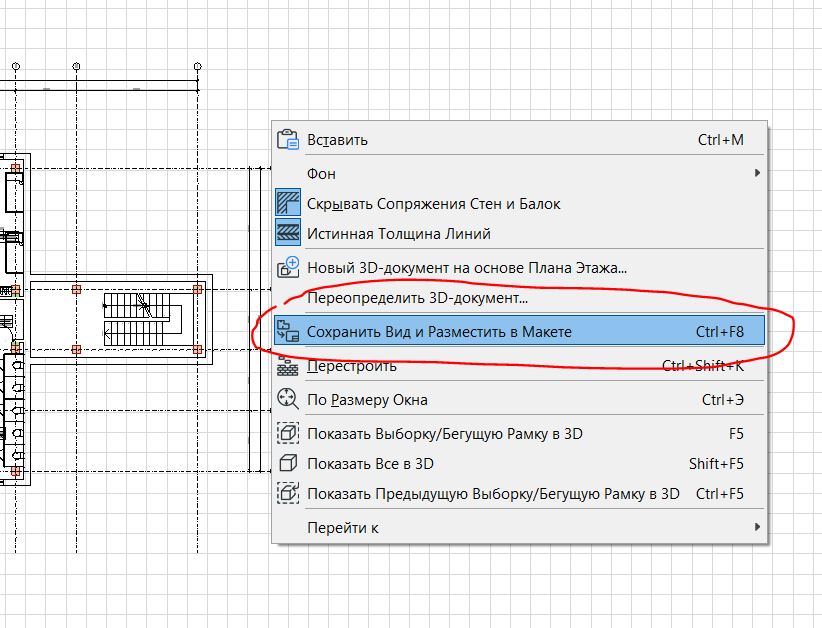Click the staircase in the floor plan
822x628 pixels.
point(143,319)
